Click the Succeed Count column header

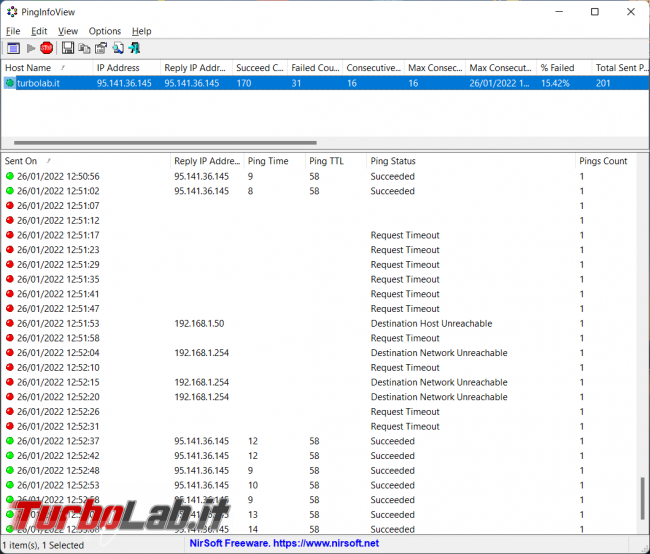[260, 68]
